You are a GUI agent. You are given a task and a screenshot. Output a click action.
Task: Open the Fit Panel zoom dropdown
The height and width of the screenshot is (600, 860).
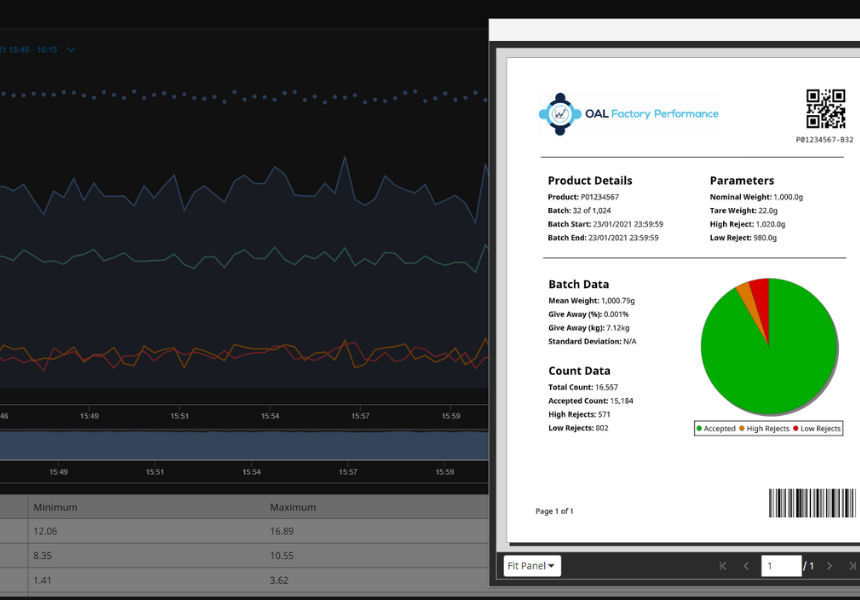click(x=531, y=566)
